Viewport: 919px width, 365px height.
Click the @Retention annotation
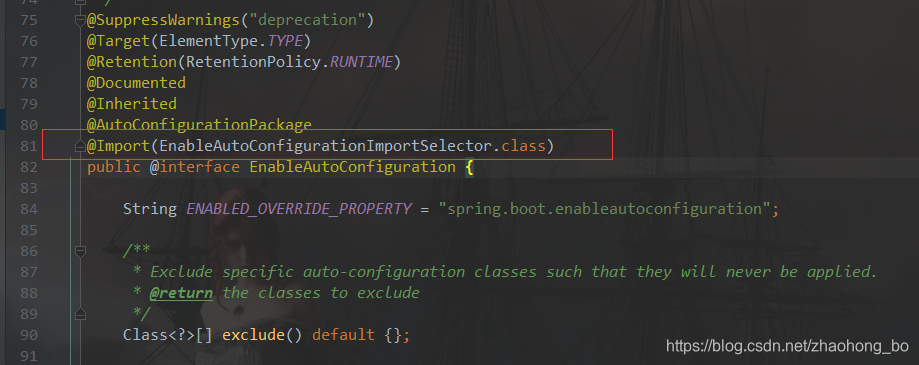pos(132,62)
